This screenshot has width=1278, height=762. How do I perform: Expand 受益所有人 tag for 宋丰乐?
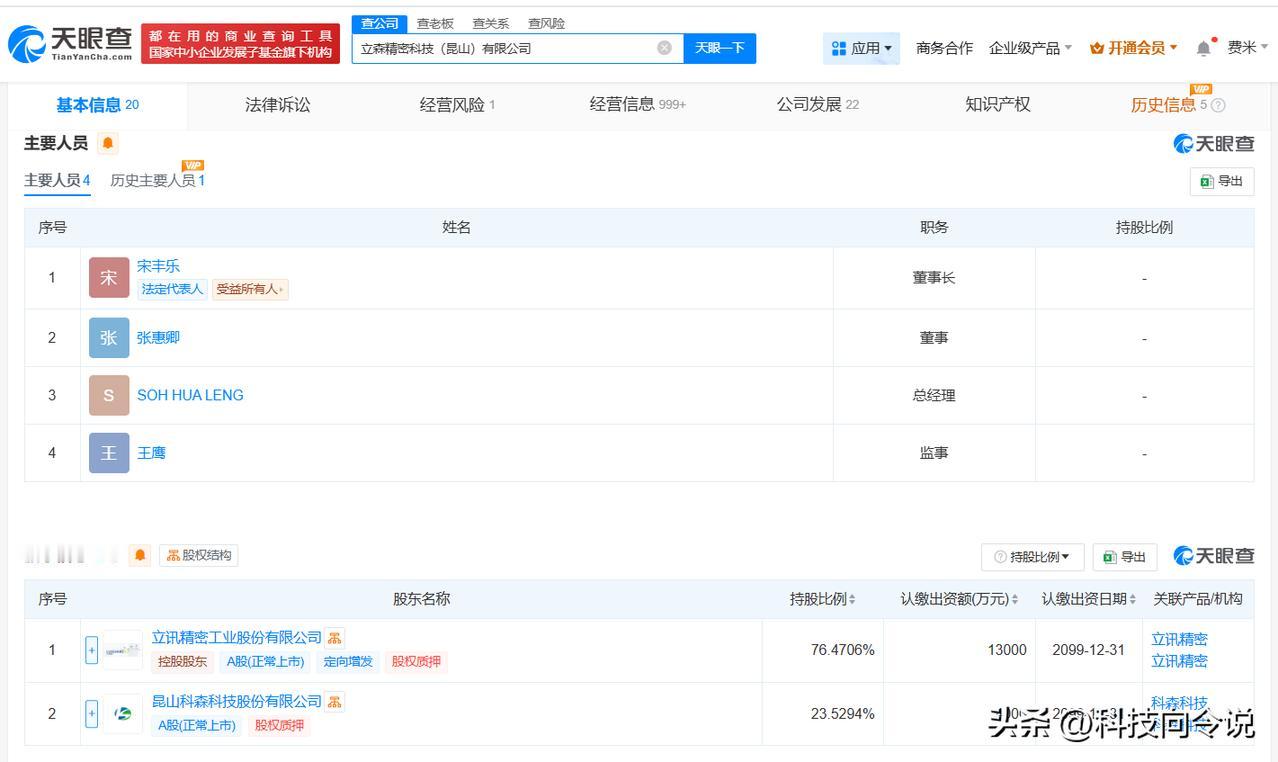click(x=250, y=289)
